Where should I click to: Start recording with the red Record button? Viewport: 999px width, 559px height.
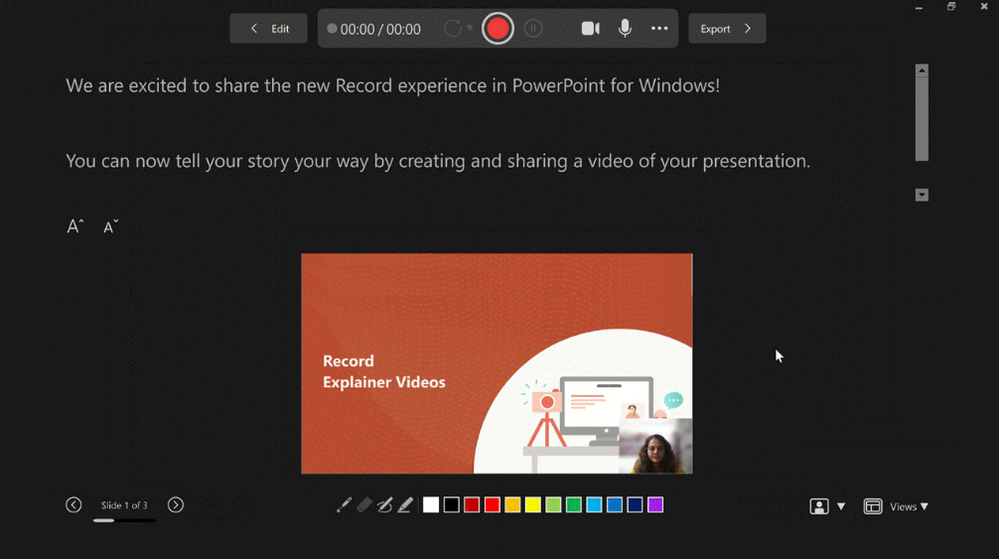pos(498,29)
